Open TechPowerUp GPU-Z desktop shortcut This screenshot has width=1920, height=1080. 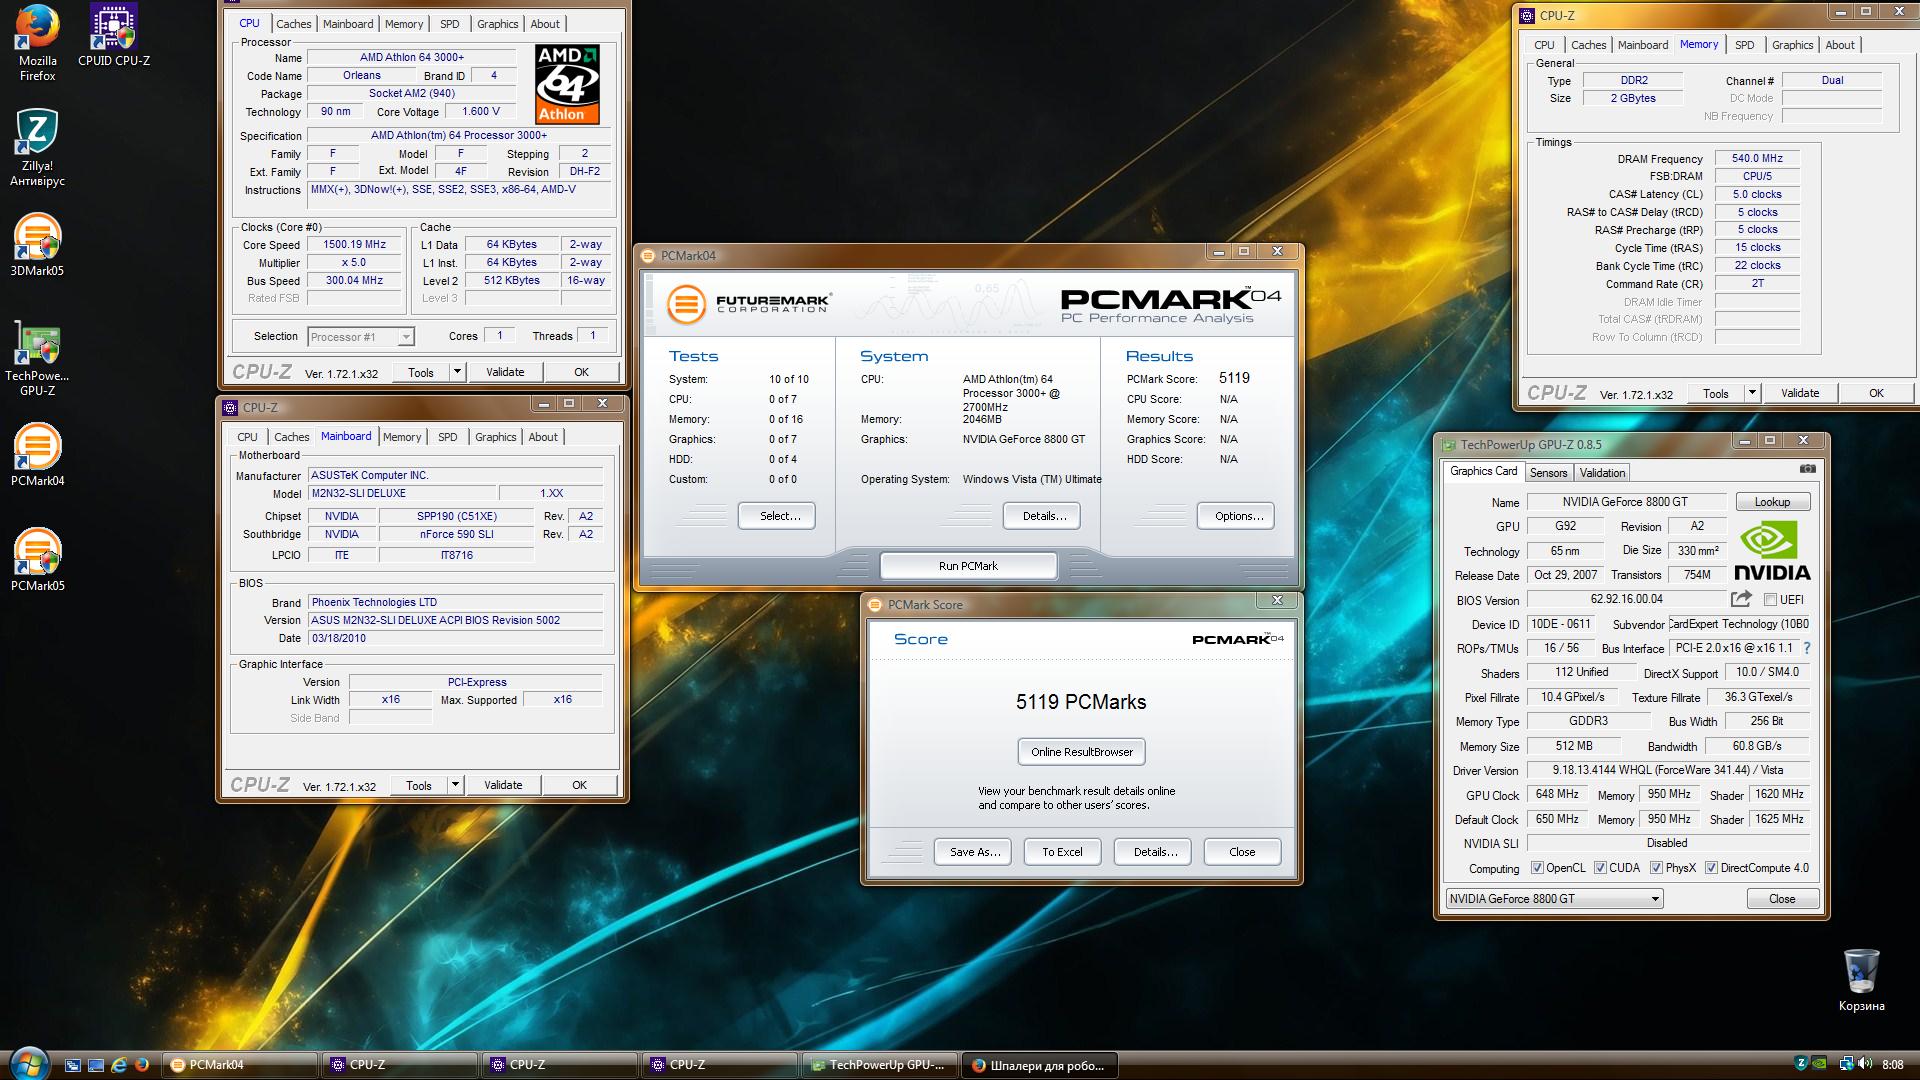coord(37,358)
